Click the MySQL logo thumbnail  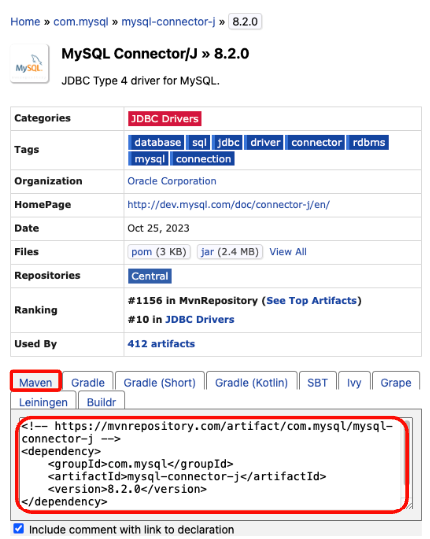click(30, 64)
